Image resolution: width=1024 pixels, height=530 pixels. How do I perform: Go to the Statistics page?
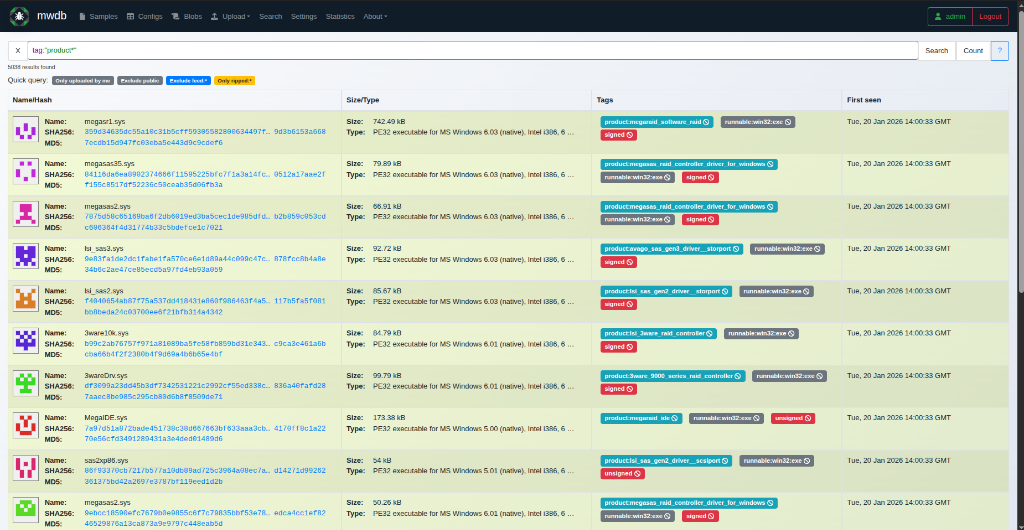(x=340, y=17)
